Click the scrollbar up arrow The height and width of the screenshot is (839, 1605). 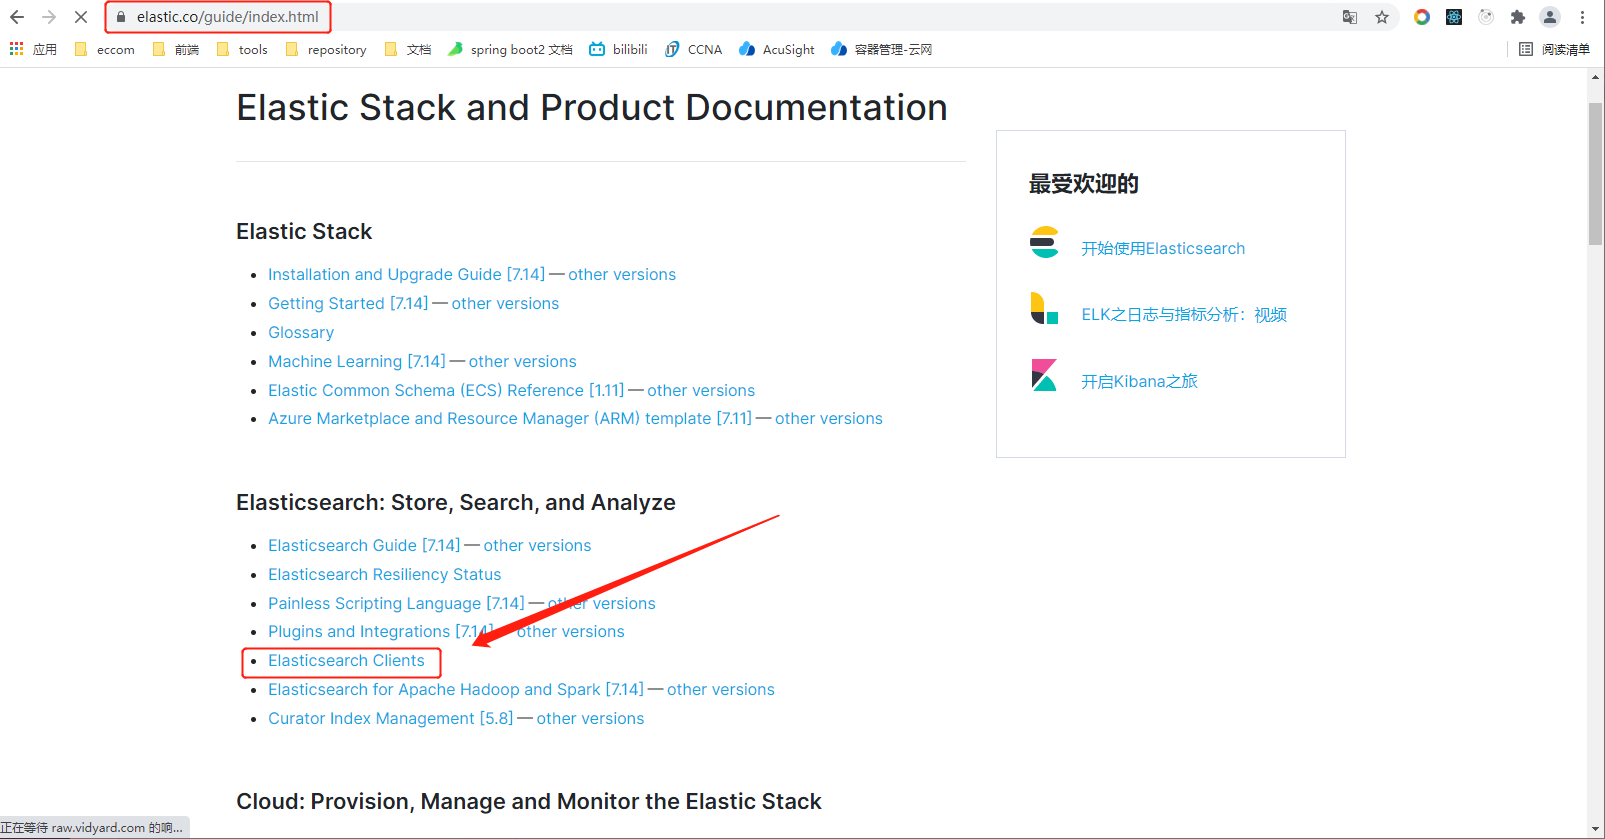click(1596, 77)
